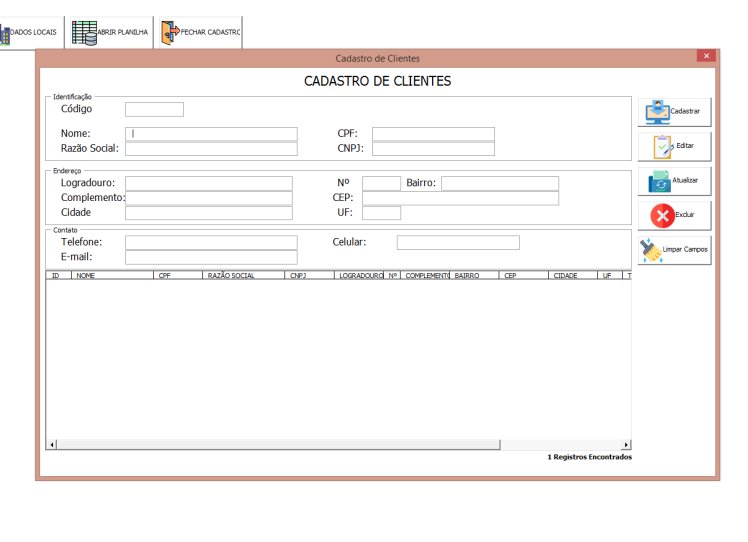The image size is (748, 542).
Task: Click the Cidade input field
Action: pyautogui.click(x=208, y=213)
